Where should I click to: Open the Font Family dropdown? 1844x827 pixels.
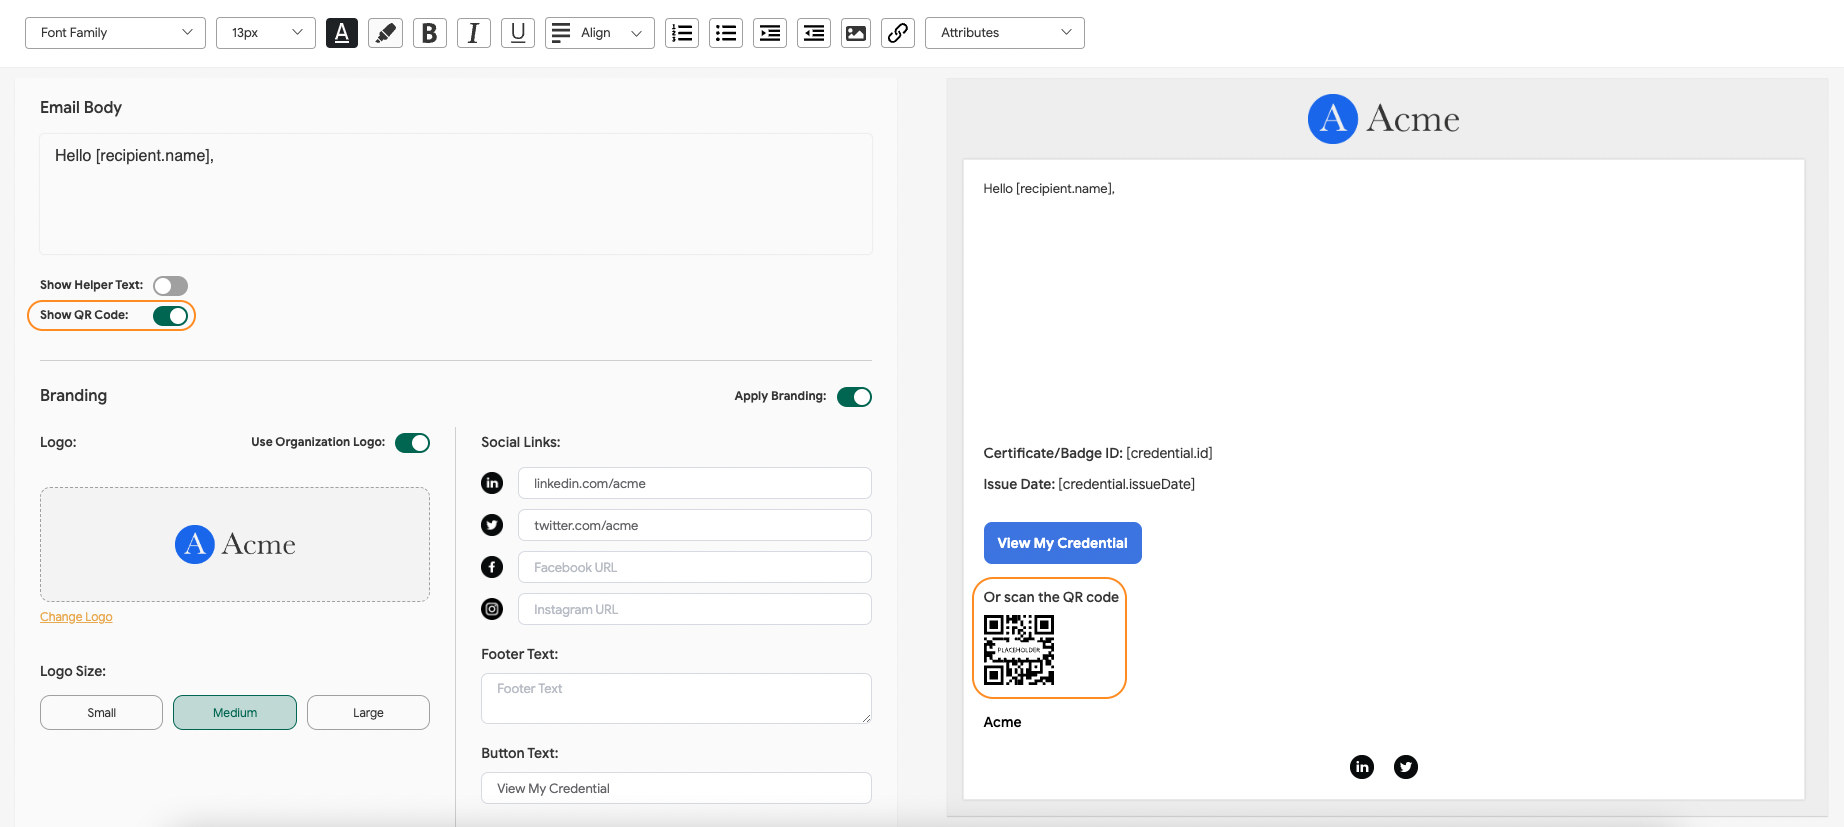(115, 33)
